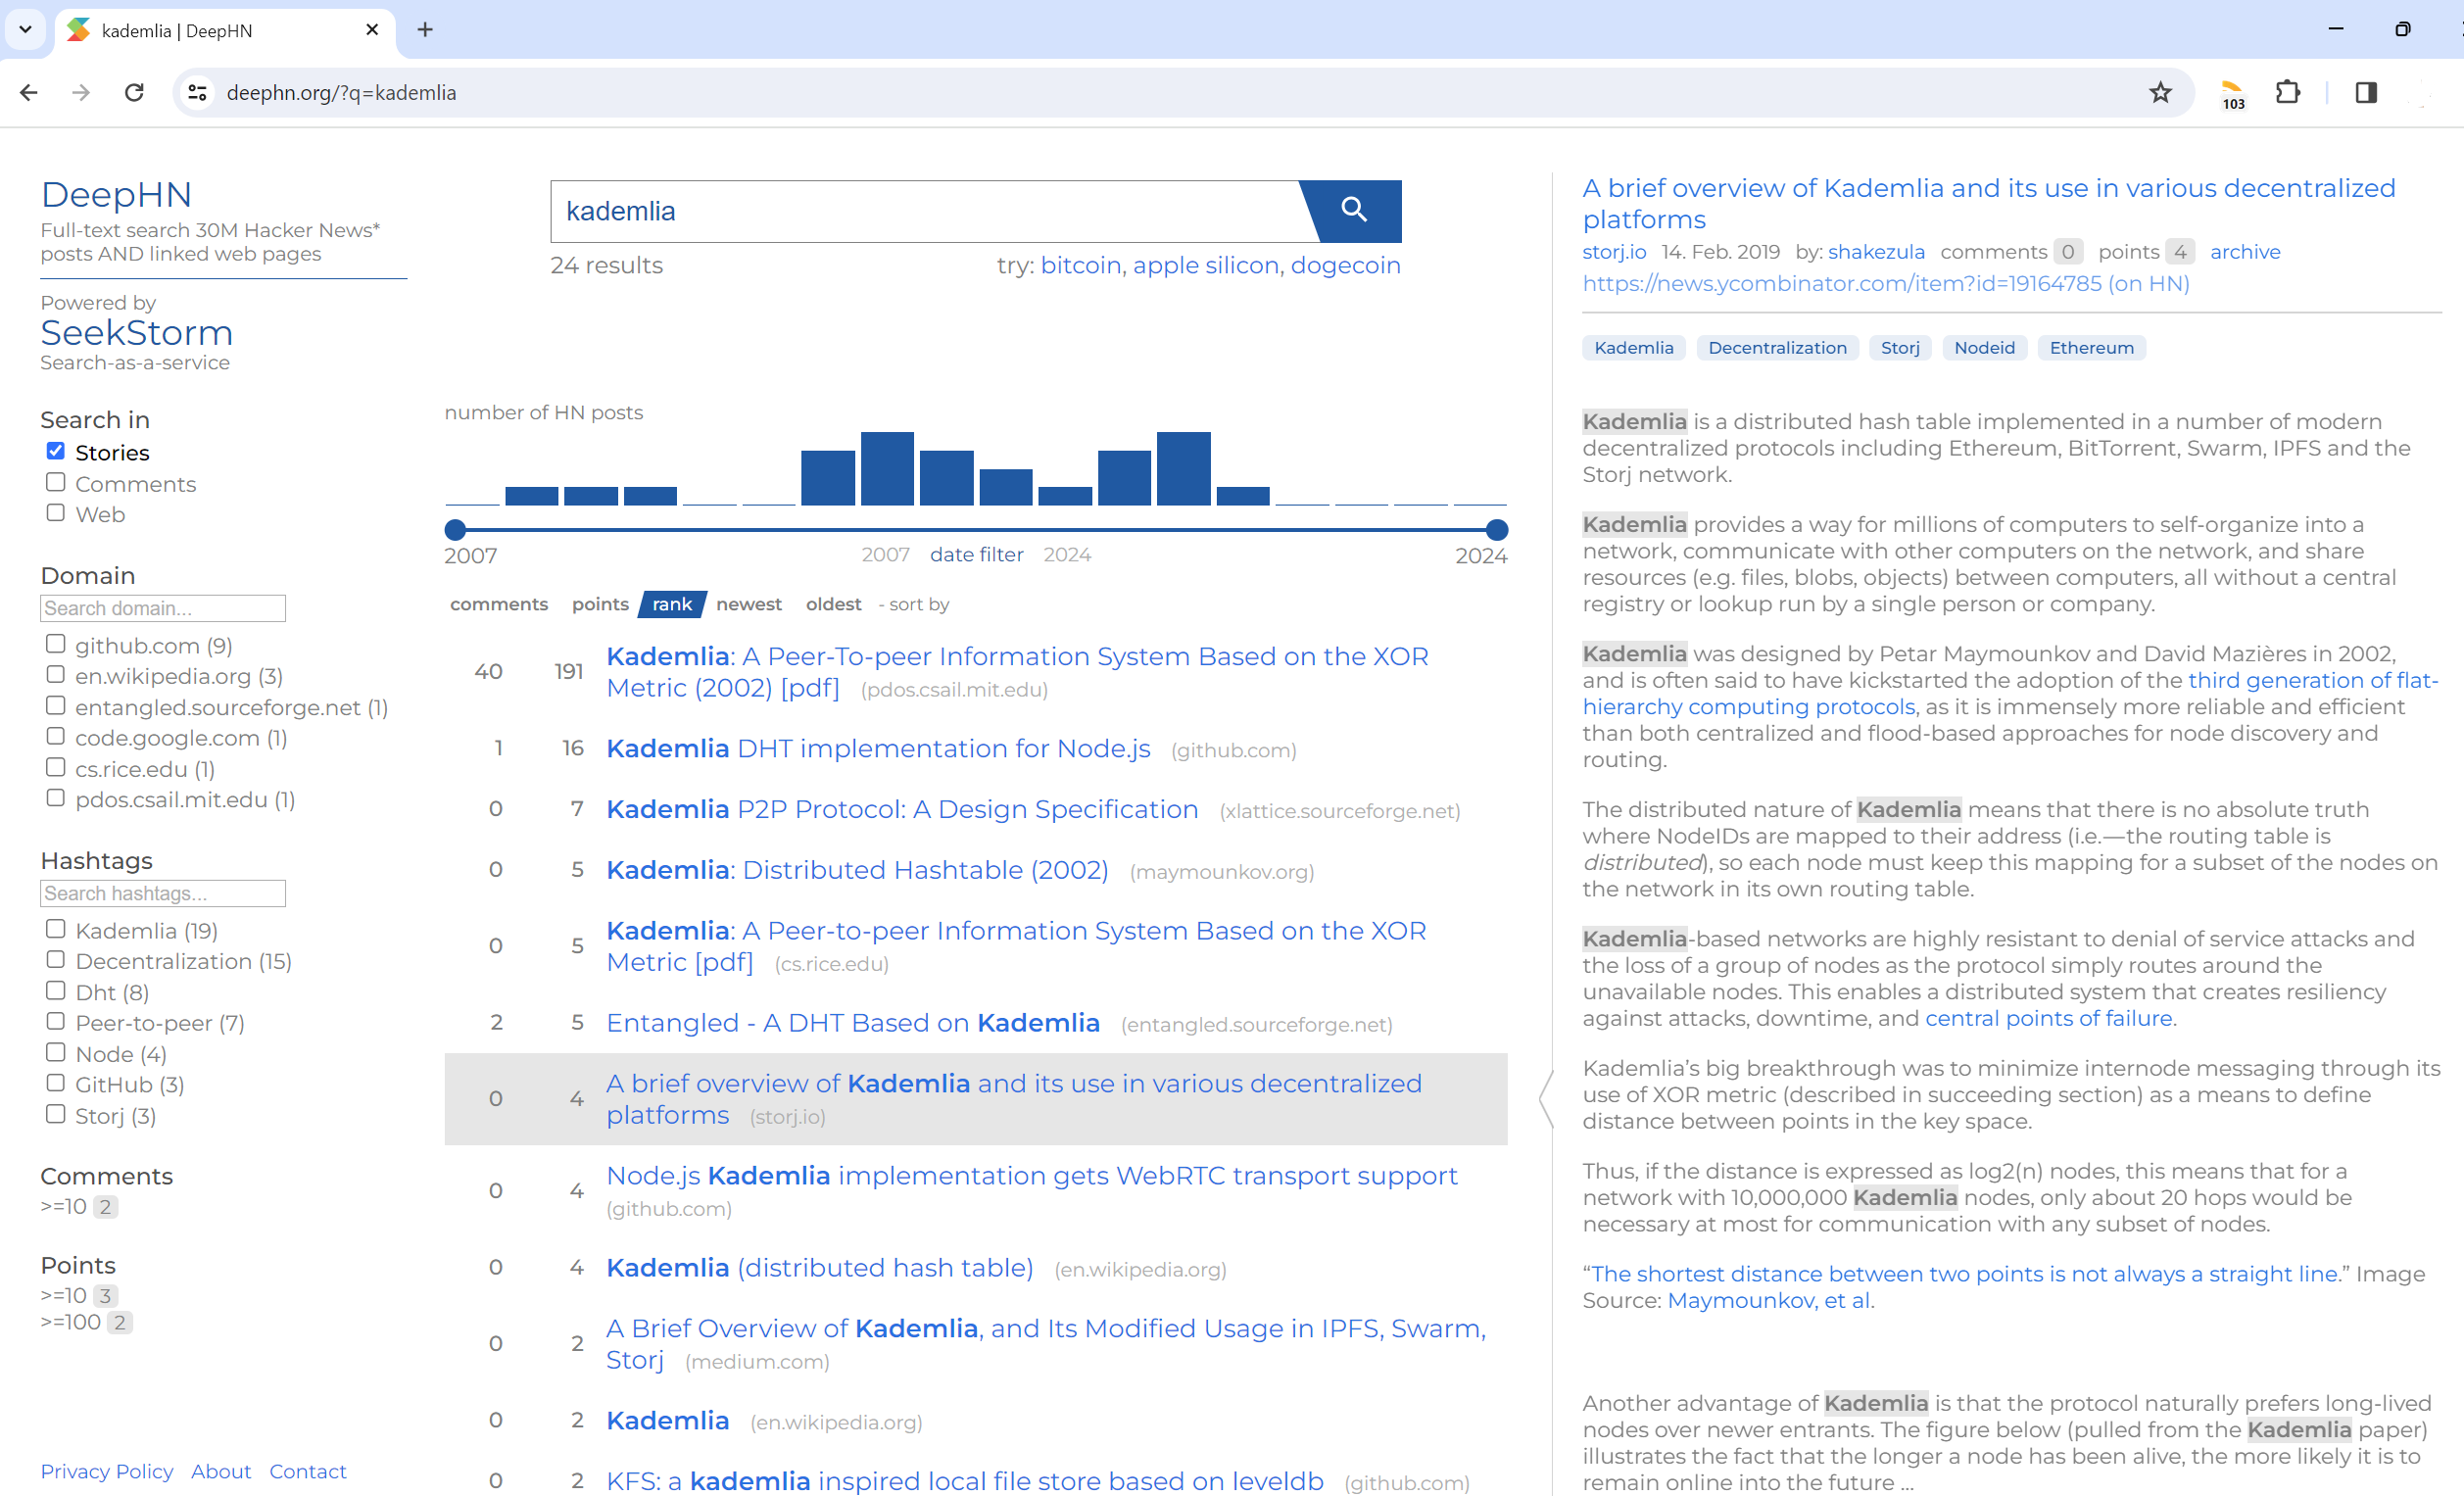Screen dimensions: 2464x1496
Task: Click the 2007 date filter slider handle
Action: (x=455, y=530)
